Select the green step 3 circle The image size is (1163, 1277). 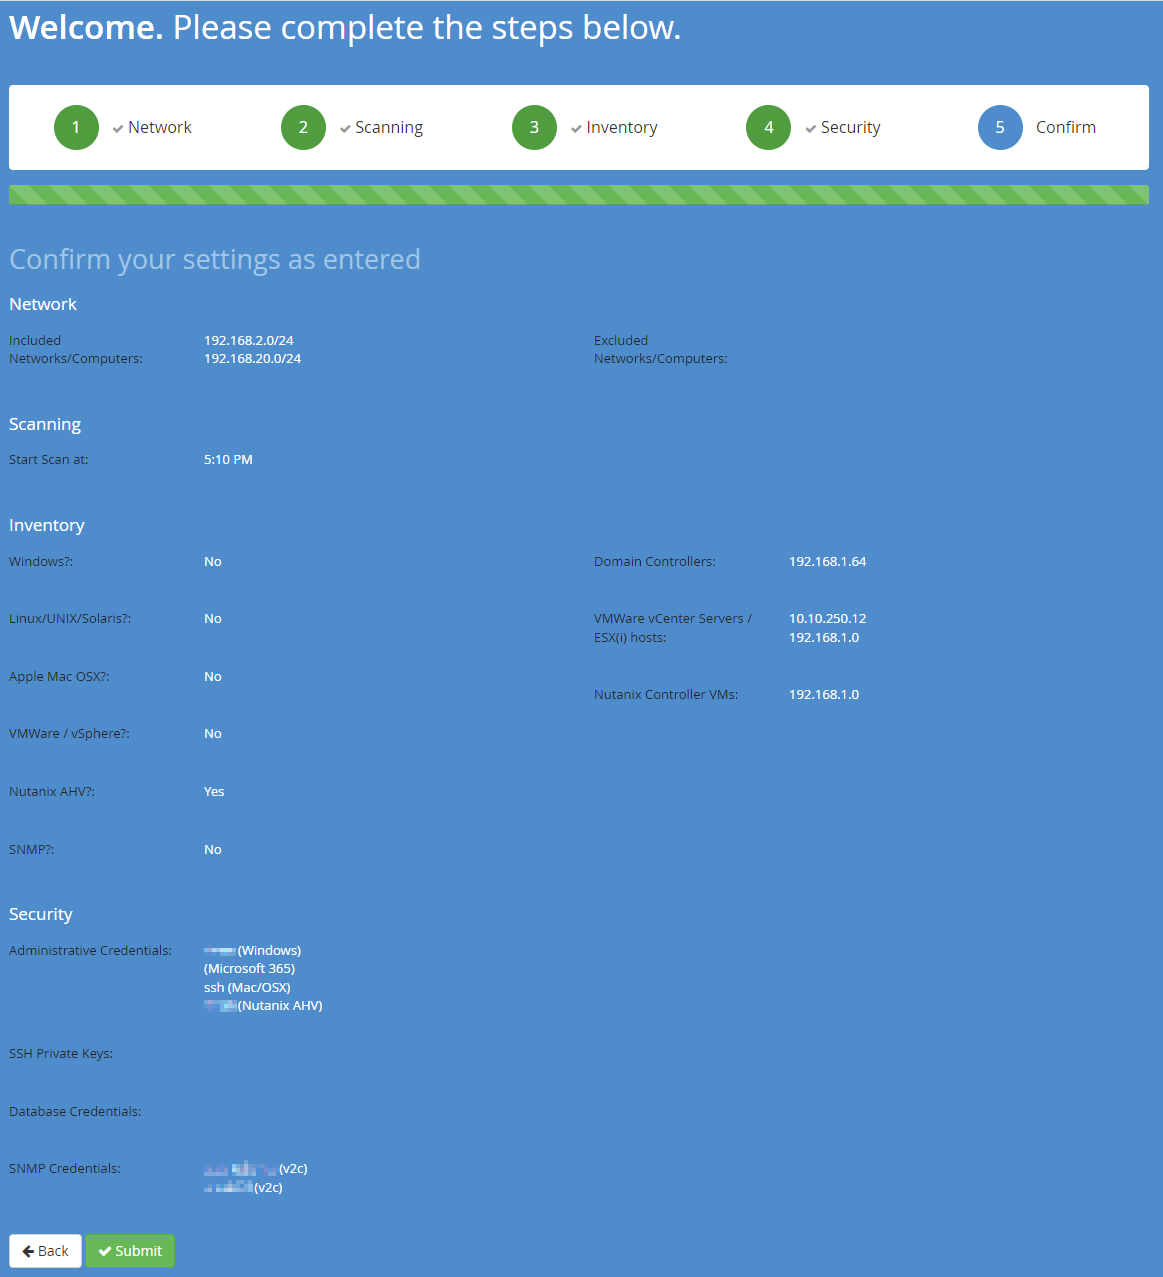tap(534, 127)
